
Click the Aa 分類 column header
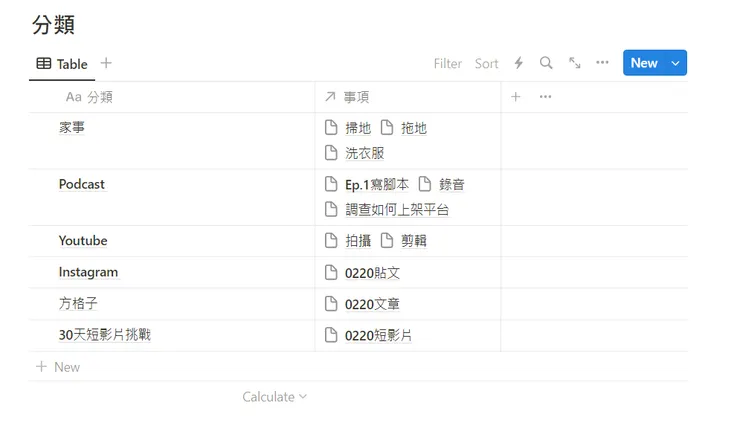(x=89, y=97)
